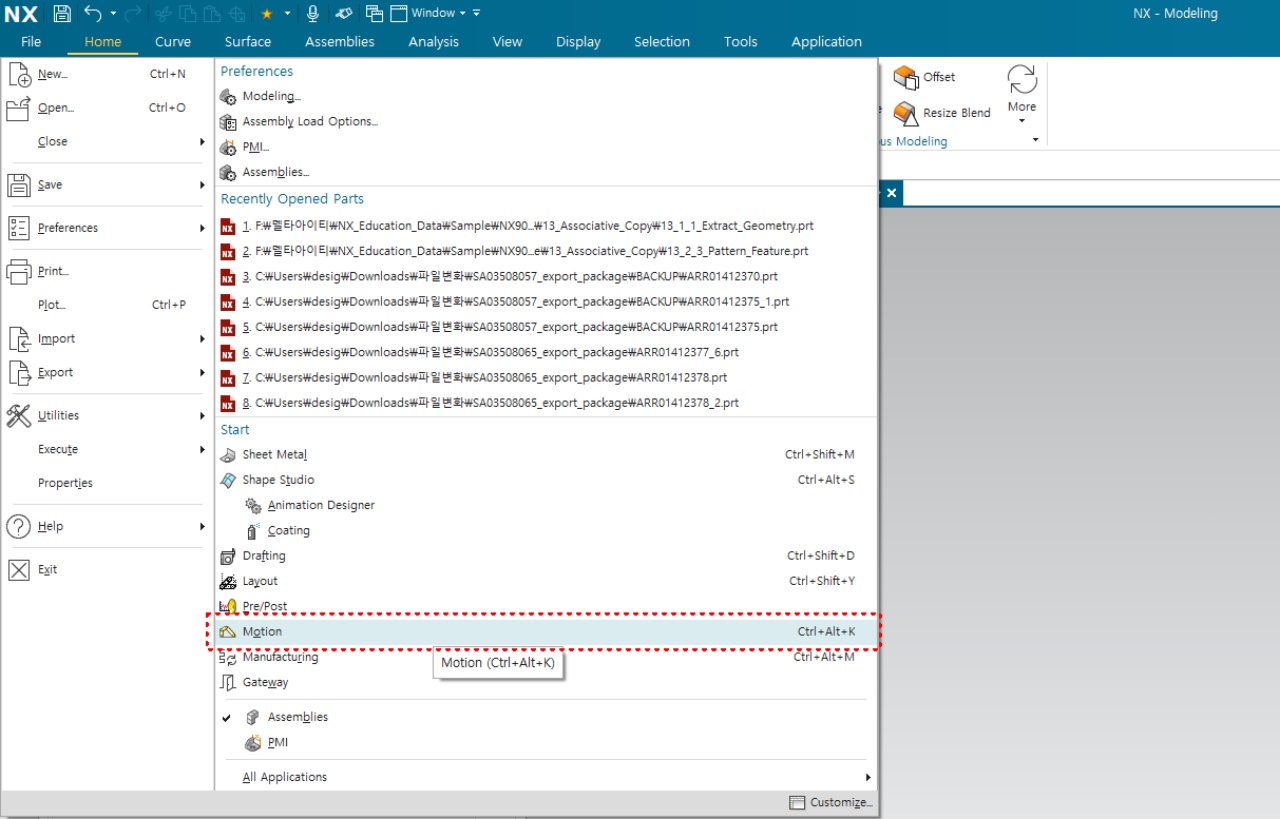Click the microphone voice command icon
The width and height of the screenshot is (1280, 819).
tap(313, 13)
